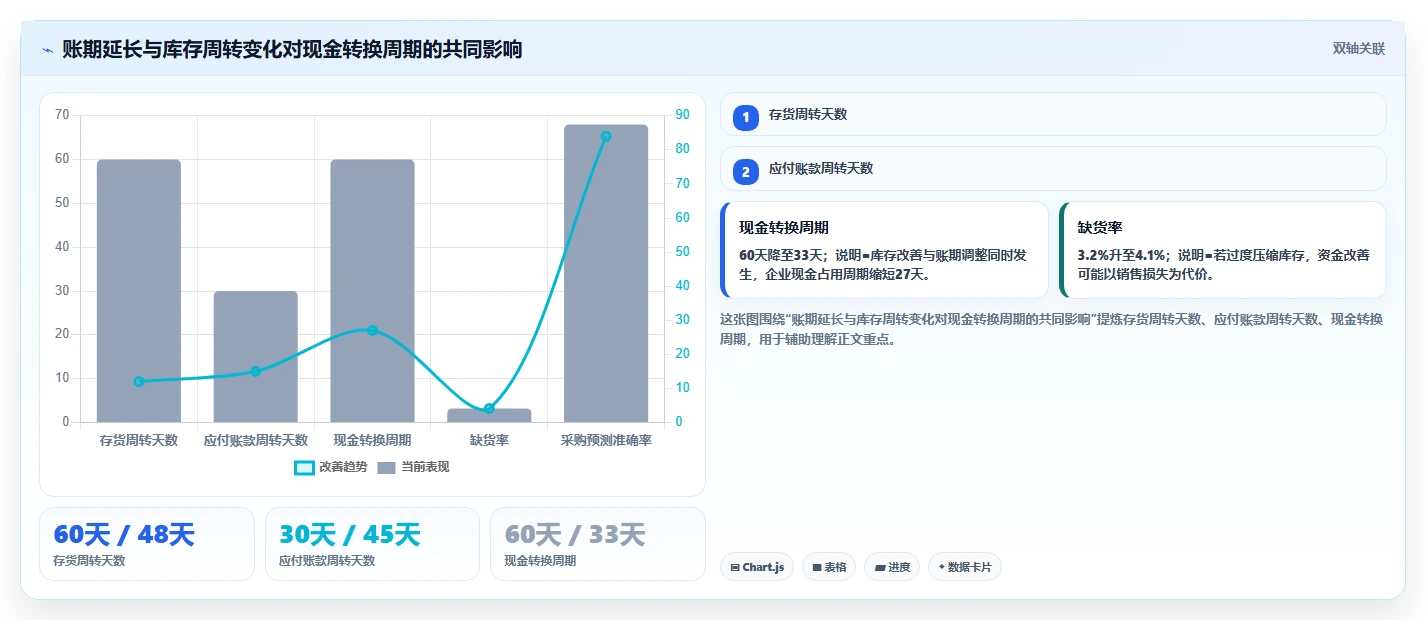The height and width of the screenshot is (620, 1426).
Task: Click the 进度 tag icon
Action: (x=879, y=567)
